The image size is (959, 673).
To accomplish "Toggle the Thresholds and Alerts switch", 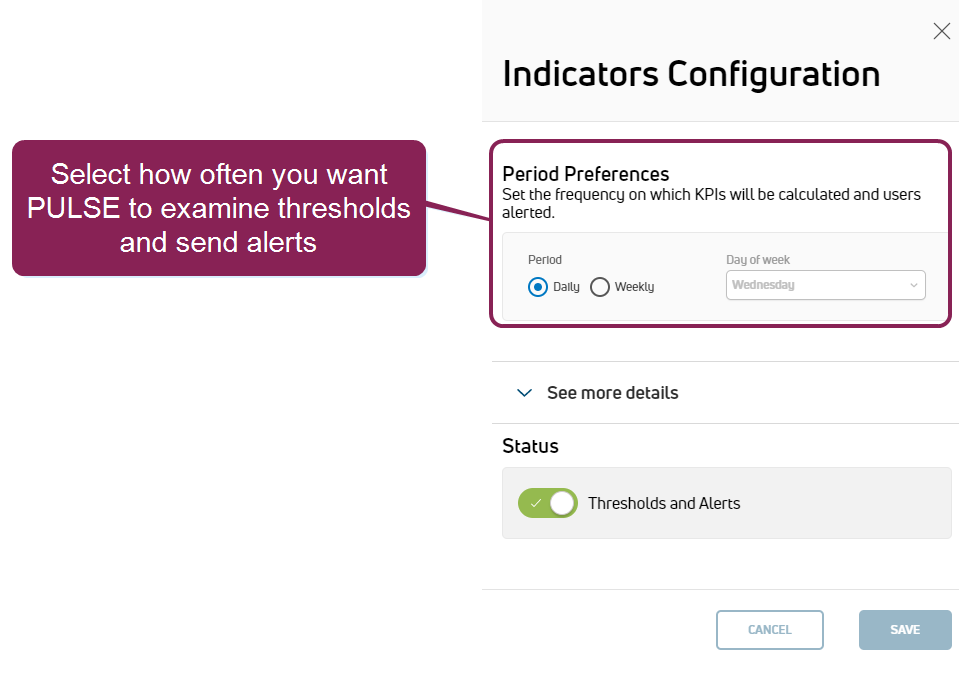I will 548,503.
